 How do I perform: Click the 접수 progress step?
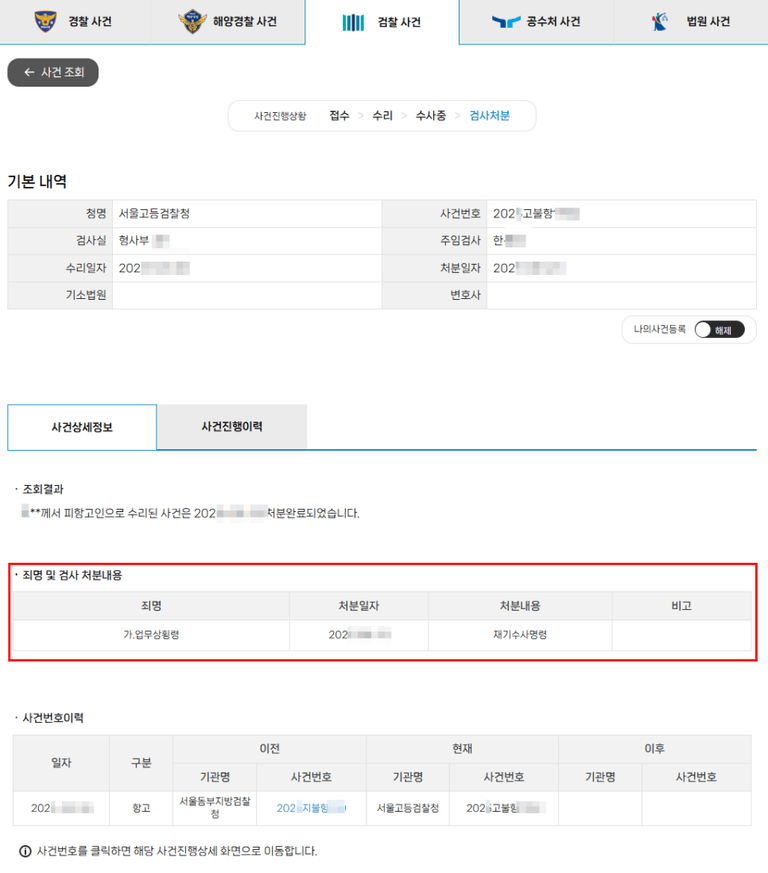[x=340, y=116]
